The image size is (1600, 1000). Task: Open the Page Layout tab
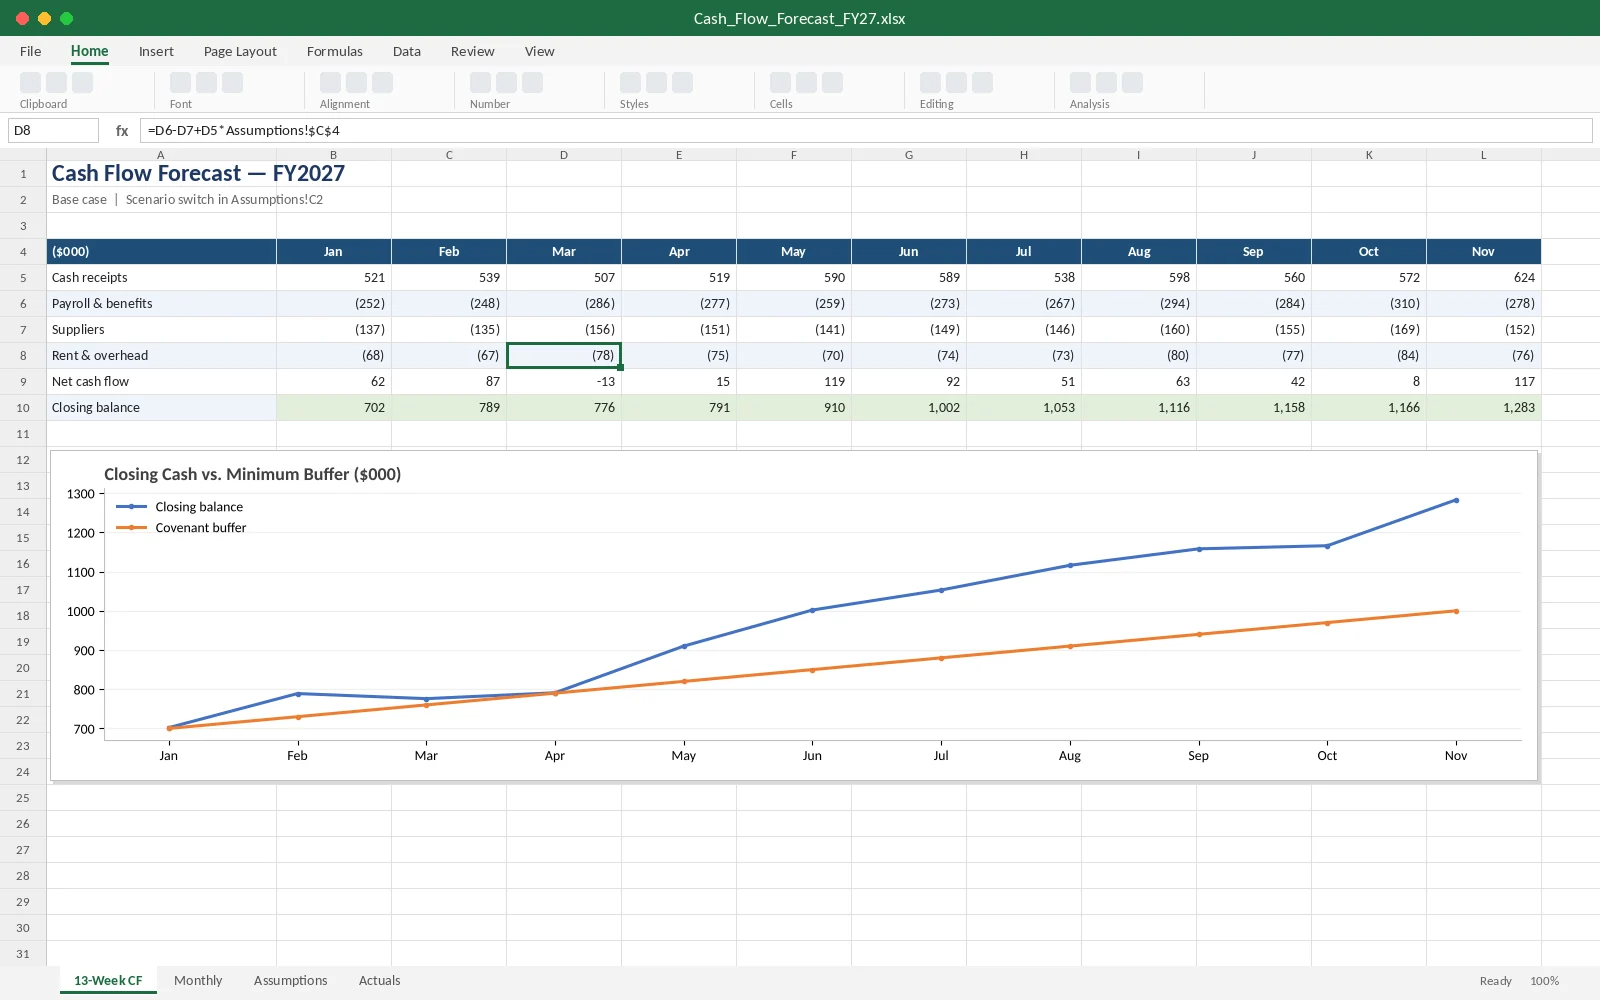[x=240, y=51]
